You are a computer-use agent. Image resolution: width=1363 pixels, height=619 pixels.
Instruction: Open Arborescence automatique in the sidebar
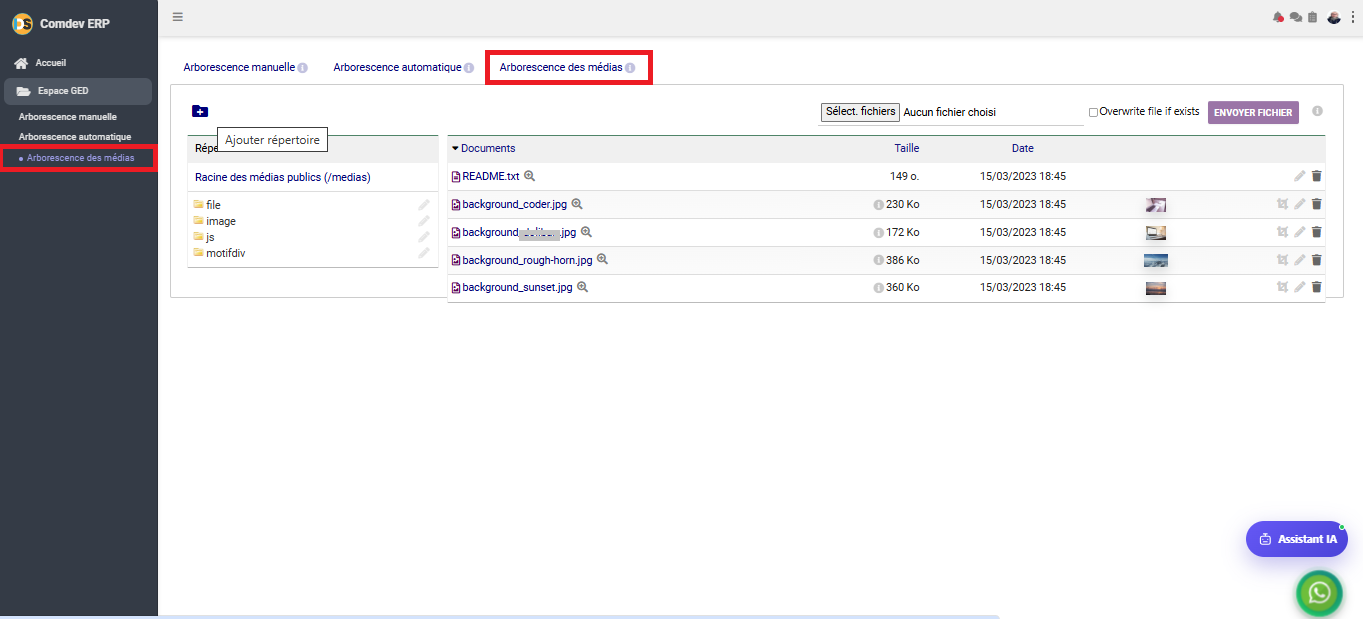[75, 137]
